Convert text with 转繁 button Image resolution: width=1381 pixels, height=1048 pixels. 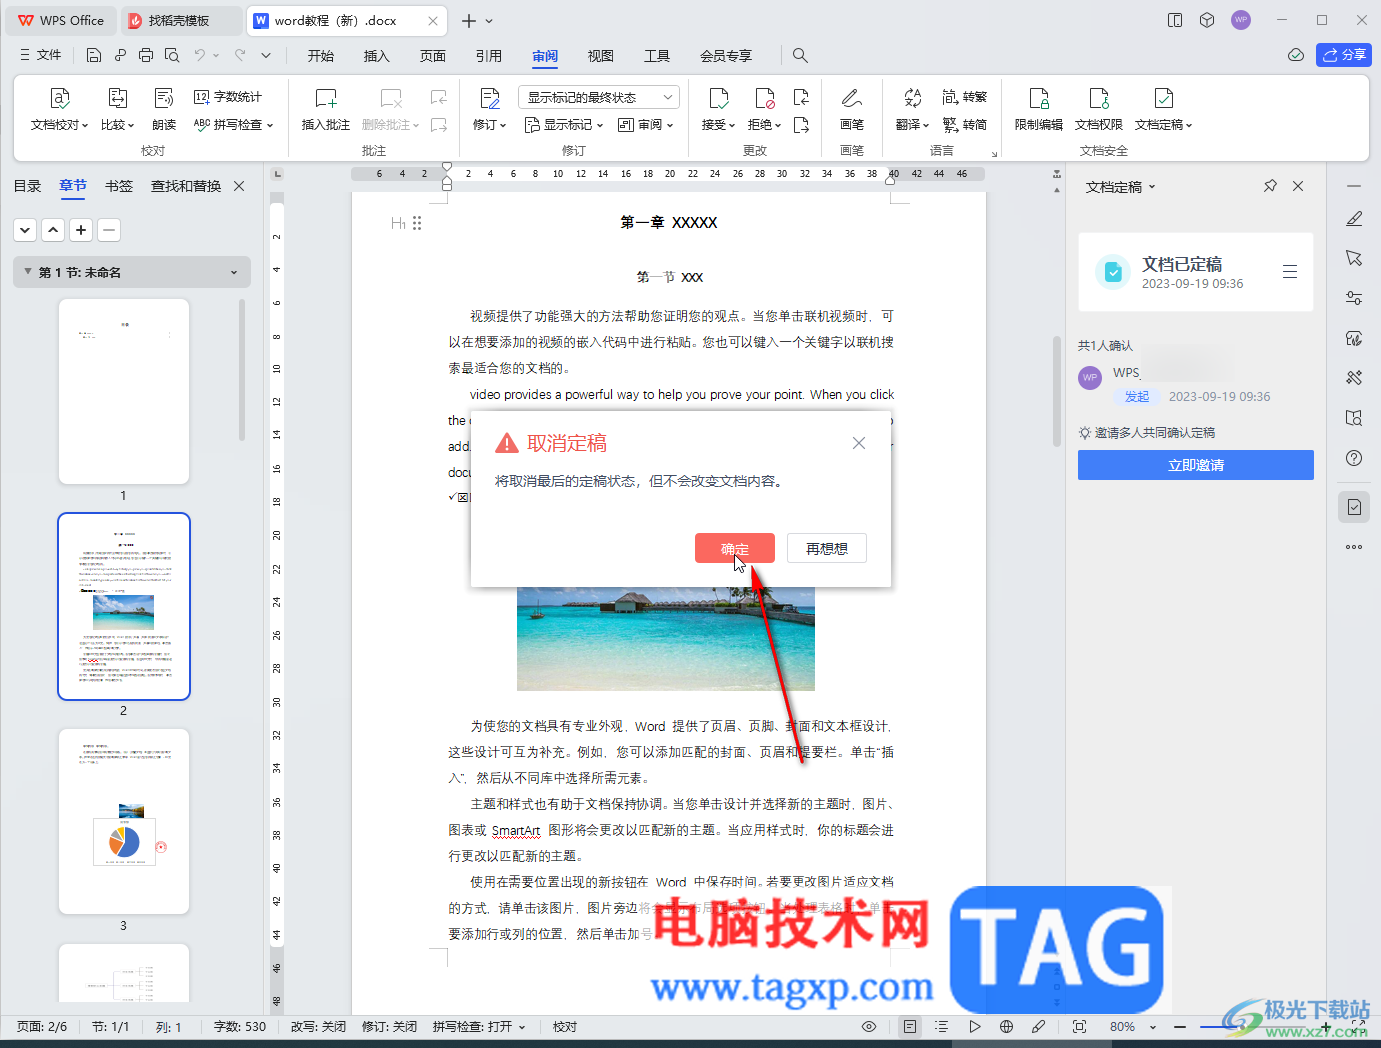[964, 97]
